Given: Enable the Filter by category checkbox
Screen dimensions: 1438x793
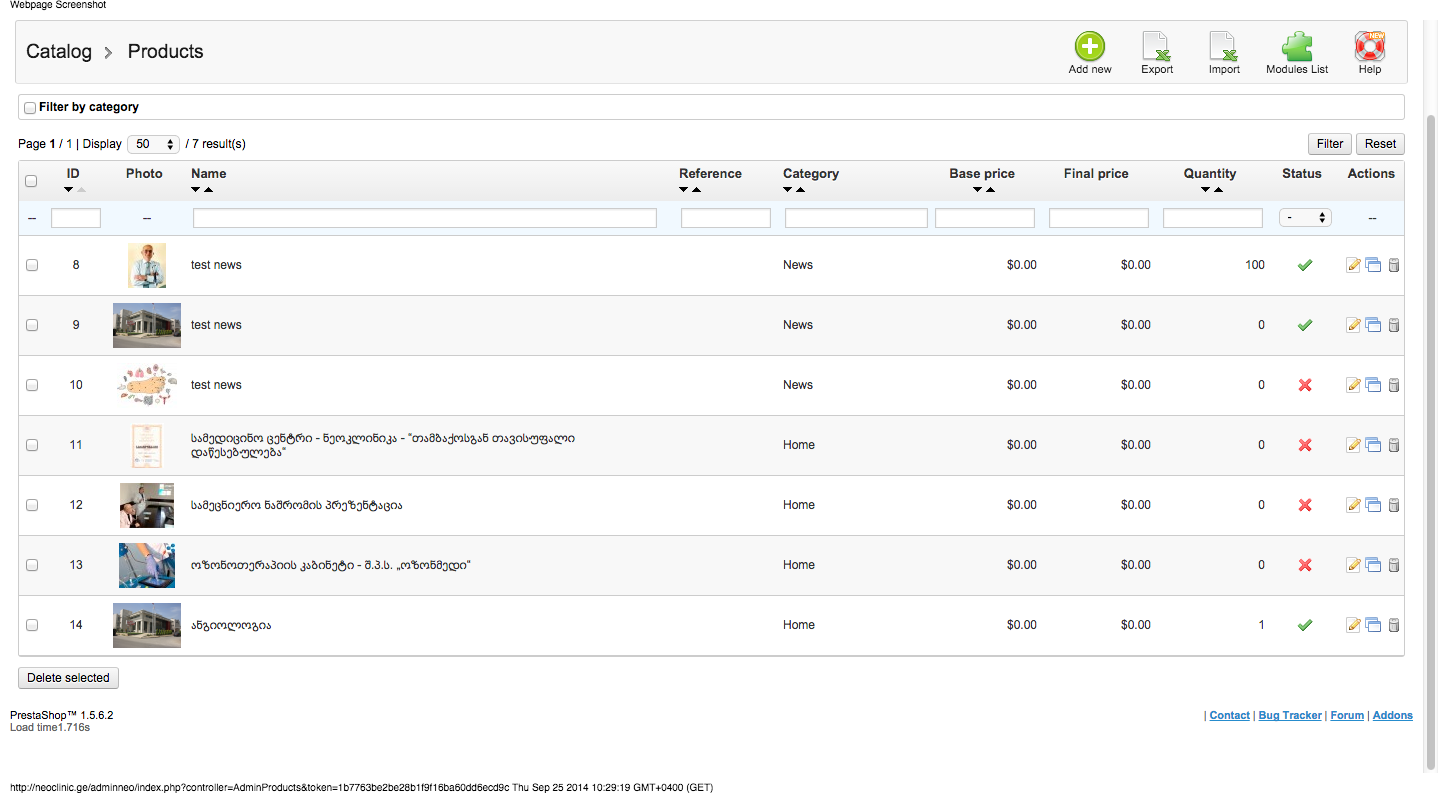Looking at the screenshot, I should [x=30, y=108].
